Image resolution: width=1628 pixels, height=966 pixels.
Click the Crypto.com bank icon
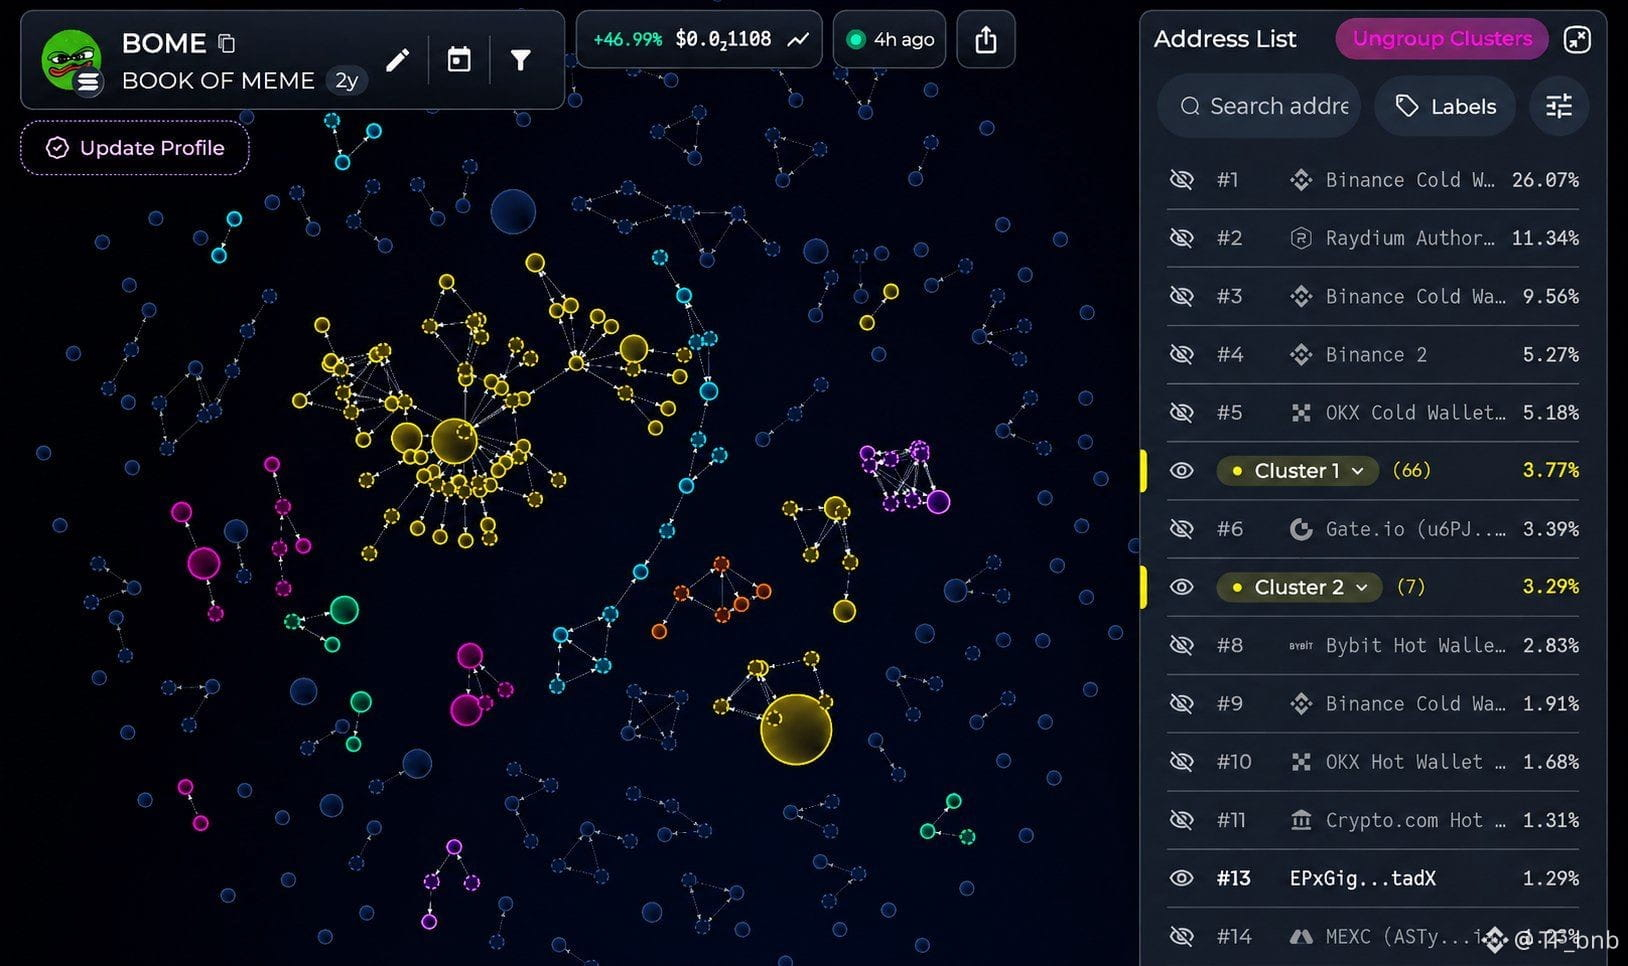(1300, 820)
